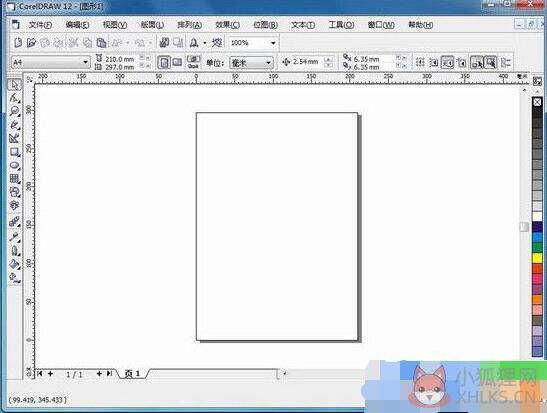Screen dimensions: 547x413
Task: Toggle default or current page settings
Action: pyautogui.click(x=193, y=63)
